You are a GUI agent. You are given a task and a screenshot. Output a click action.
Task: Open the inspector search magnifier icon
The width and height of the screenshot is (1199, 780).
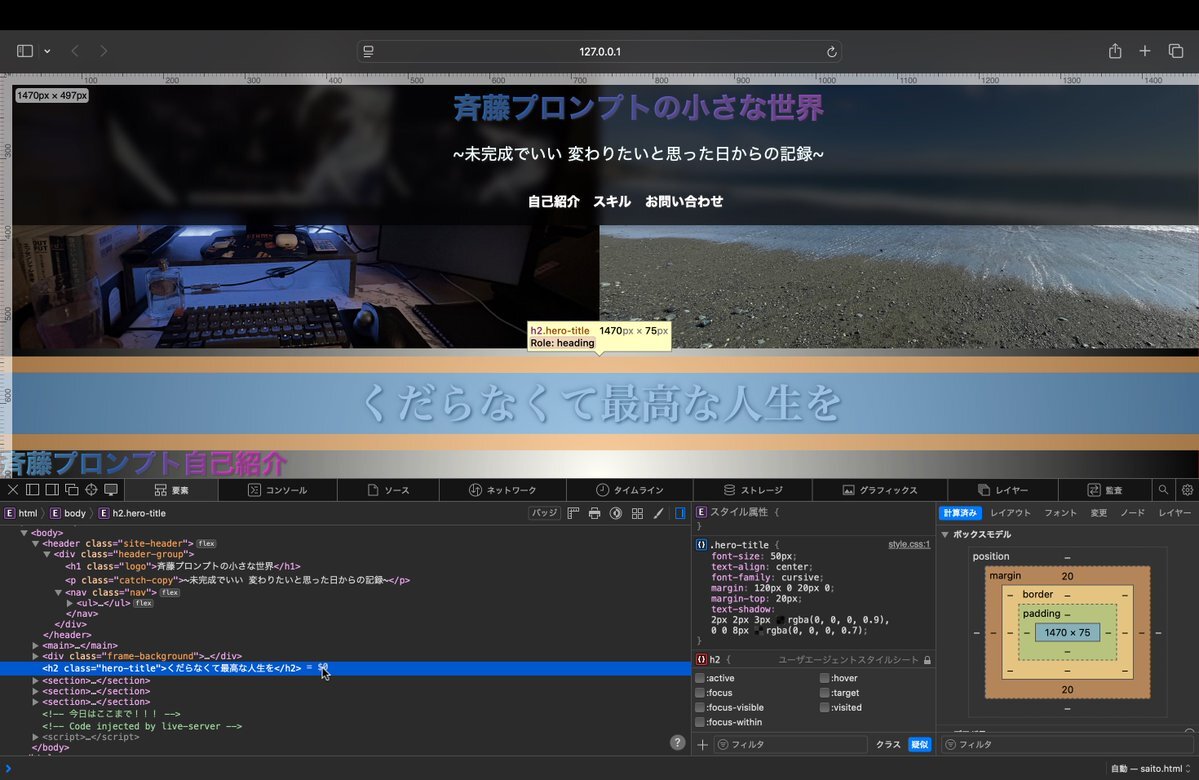1163,489
